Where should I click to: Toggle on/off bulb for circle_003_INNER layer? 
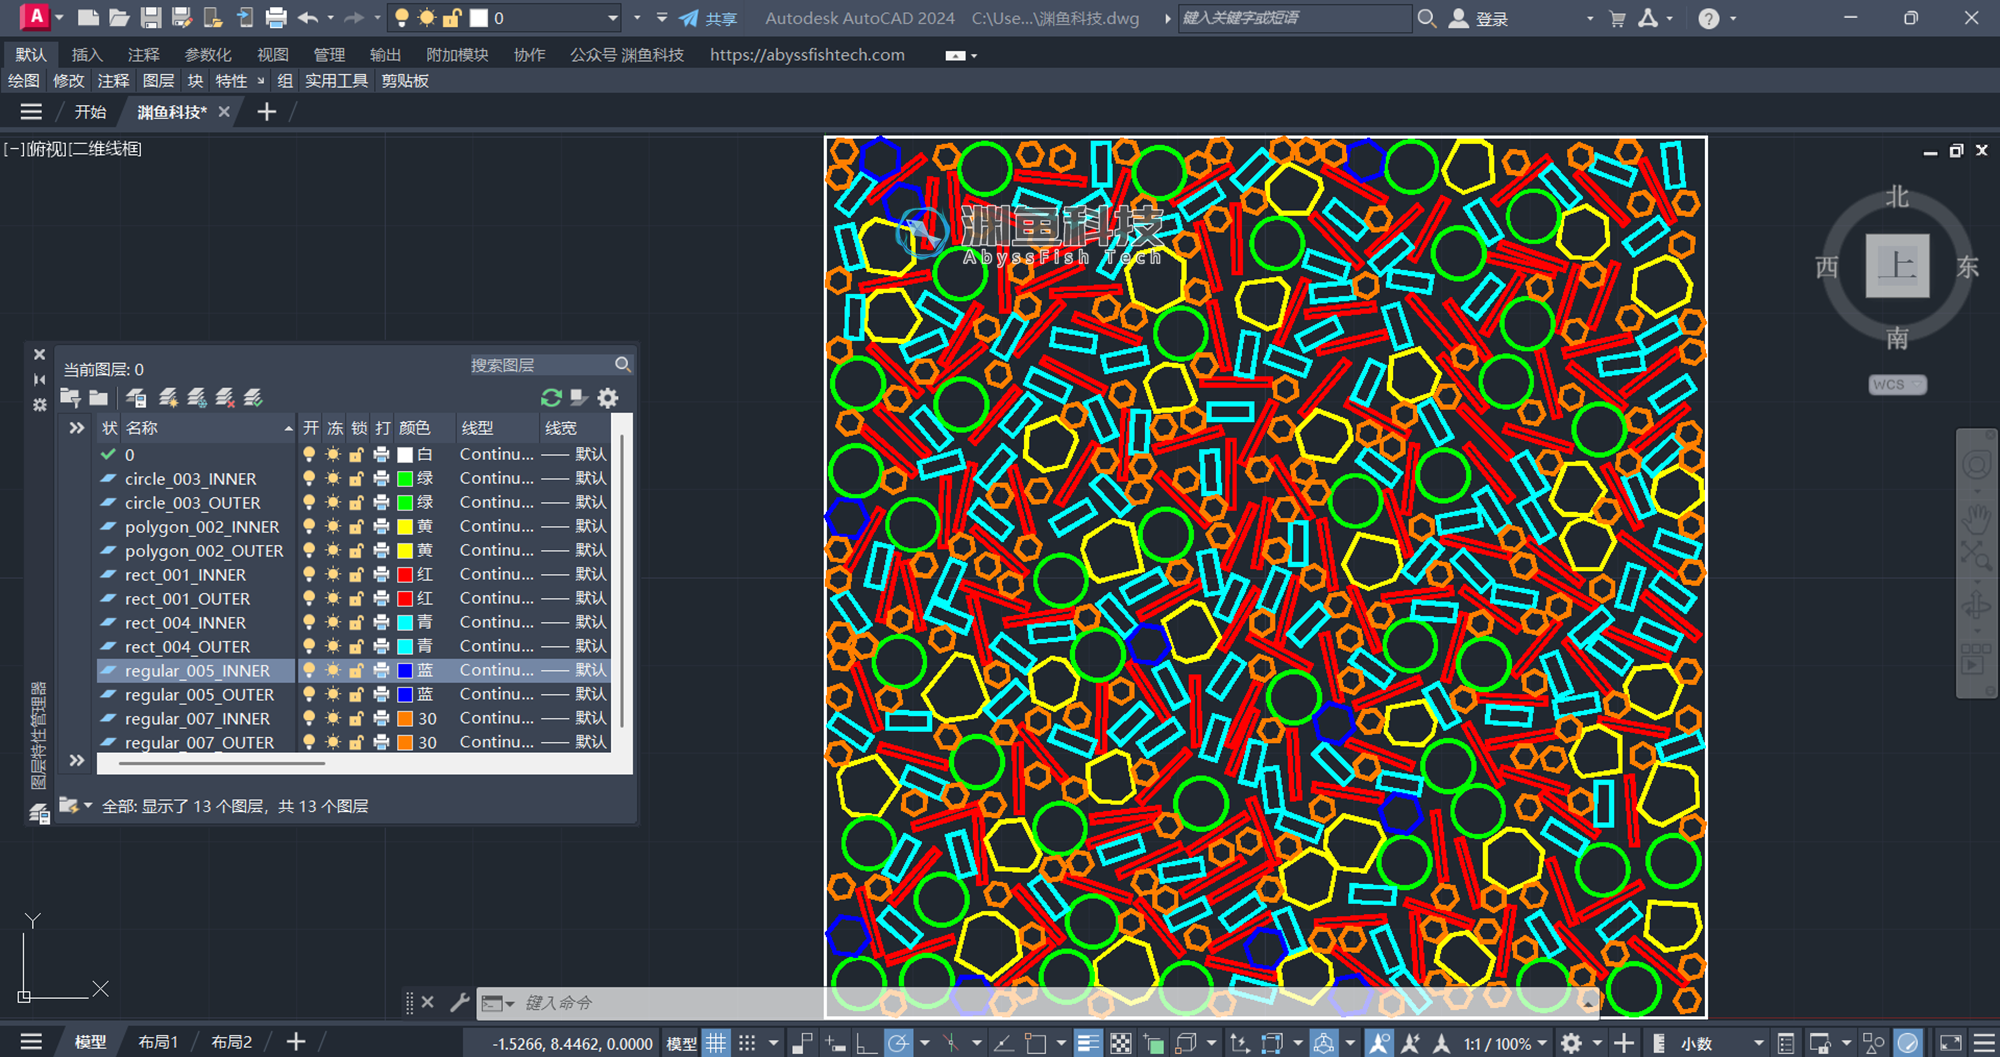pyautogui.click(x=310, y=478)
